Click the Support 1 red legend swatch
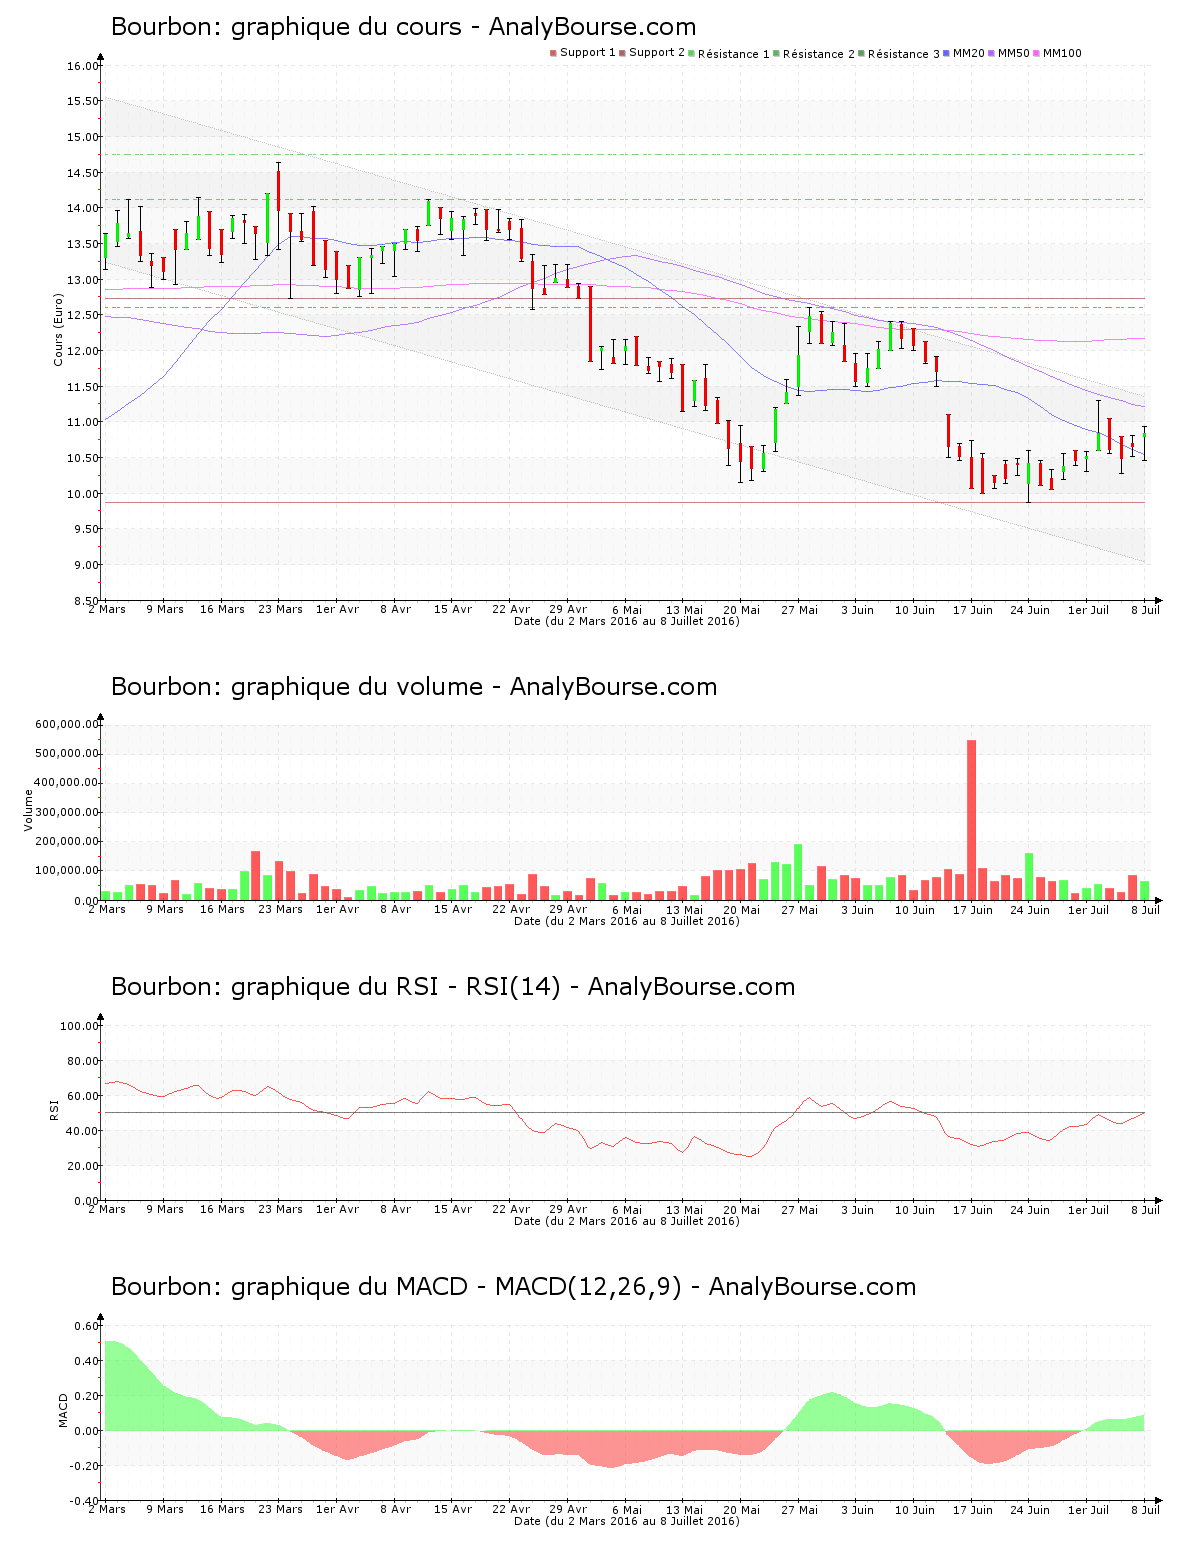 (x=553, y=53)
